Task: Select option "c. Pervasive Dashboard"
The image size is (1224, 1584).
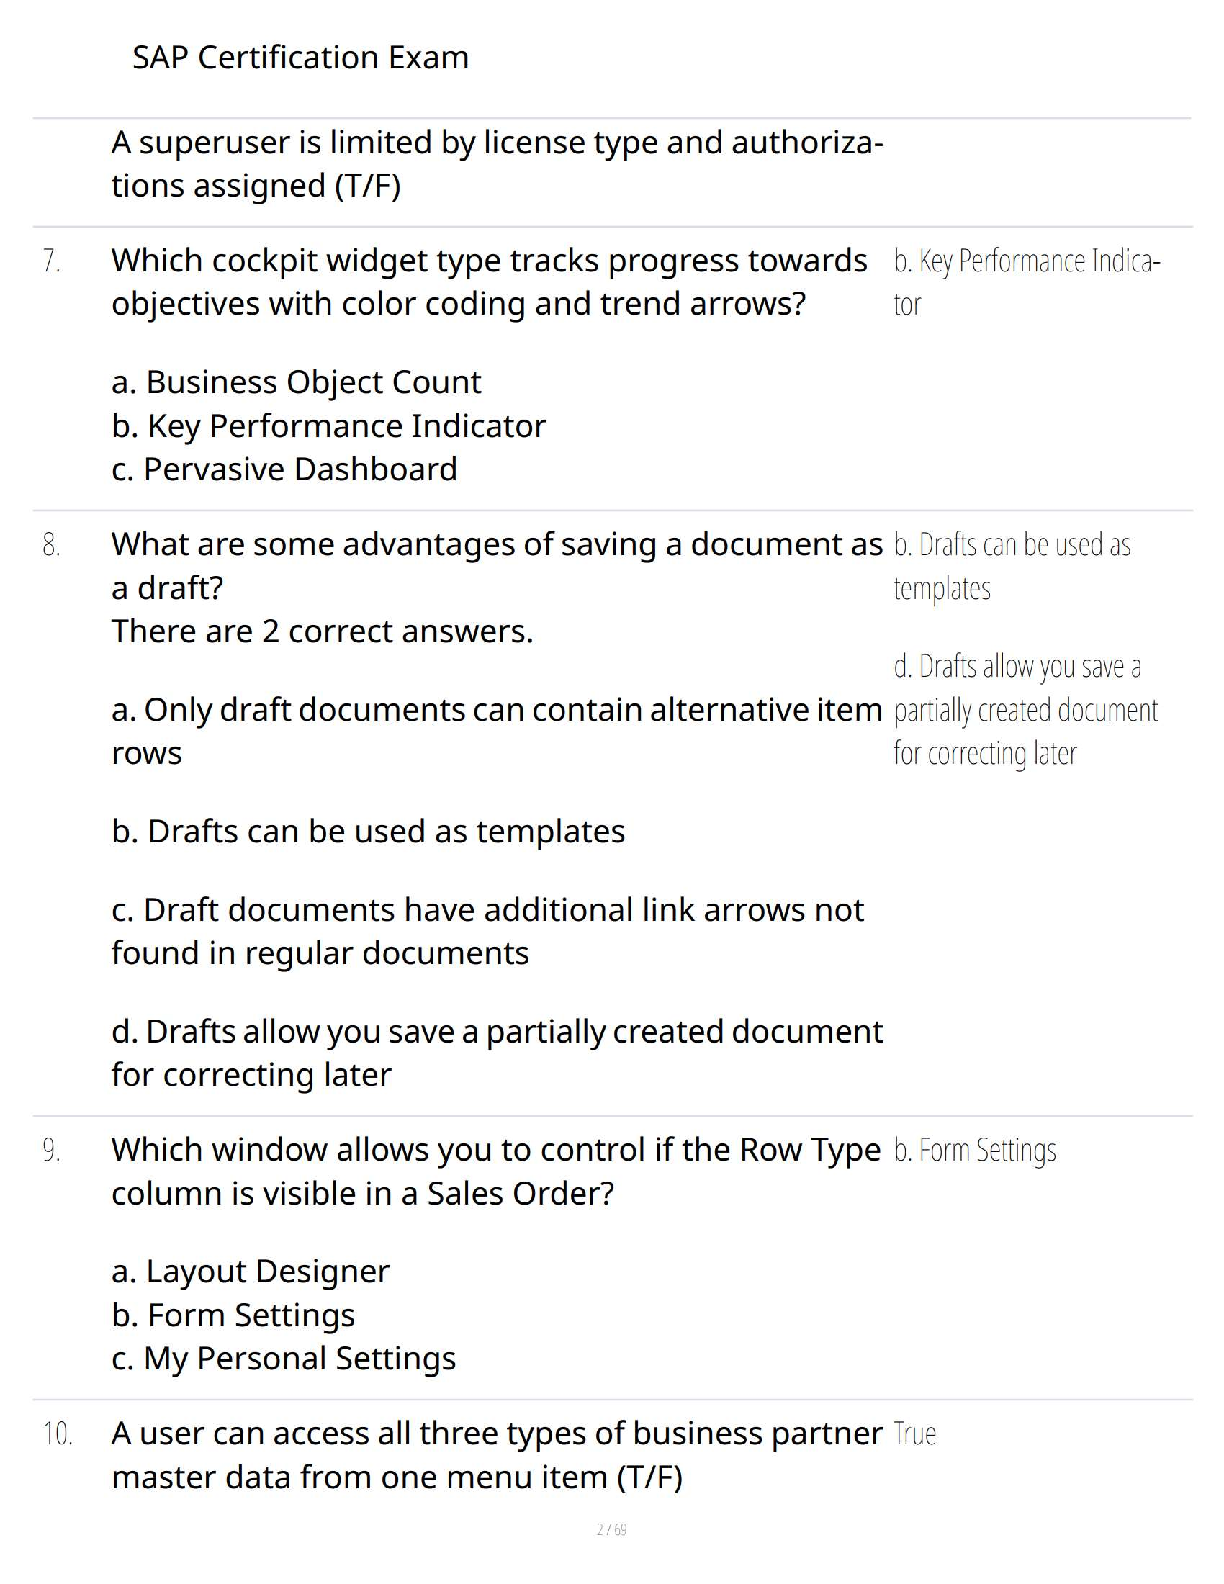Action: click(x=284, y=469)
